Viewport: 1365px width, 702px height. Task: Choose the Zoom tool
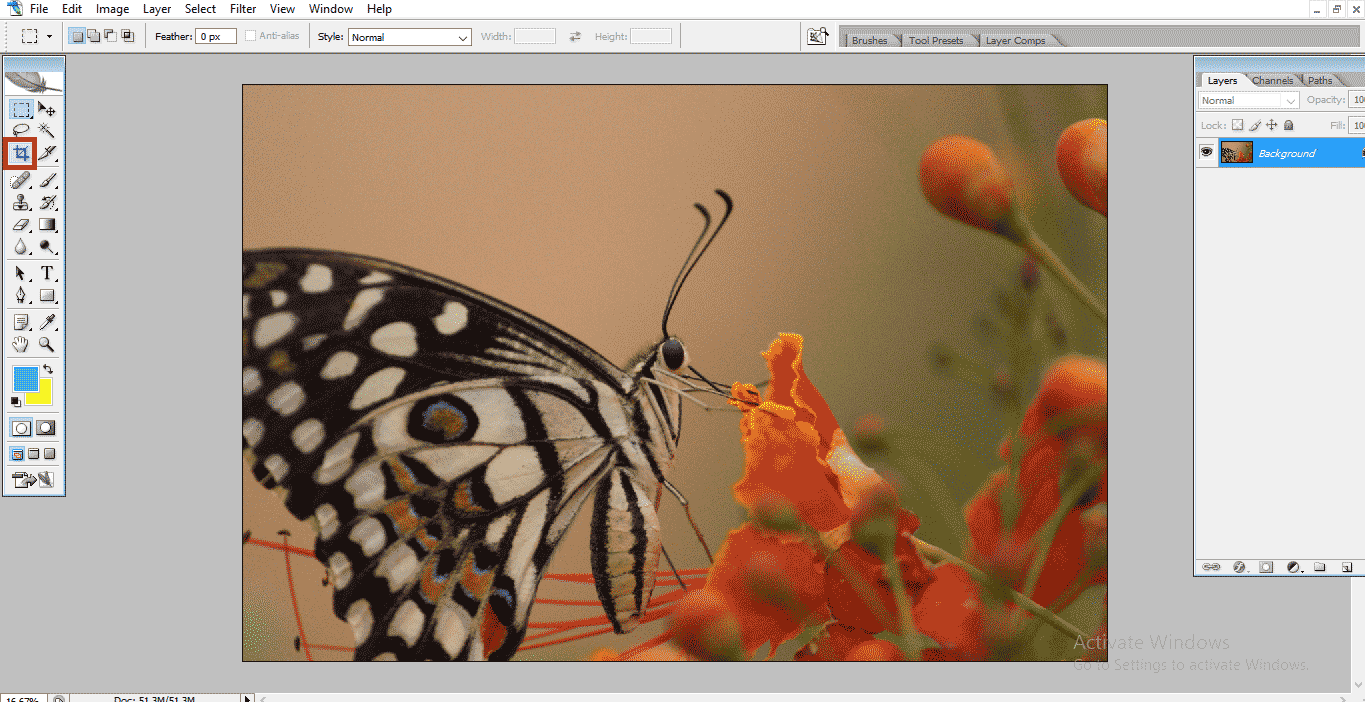pyautogui.click(x=47, y=344)
